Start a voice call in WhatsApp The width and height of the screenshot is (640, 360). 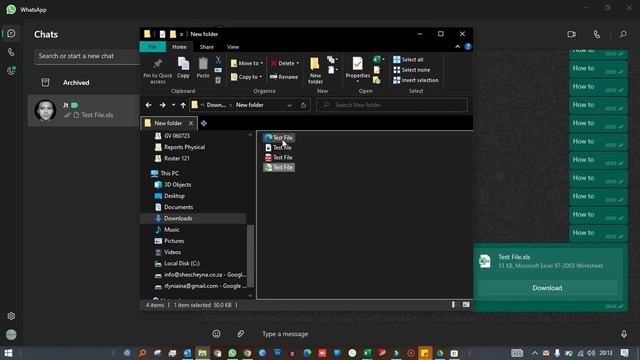[x=597, y=34]
